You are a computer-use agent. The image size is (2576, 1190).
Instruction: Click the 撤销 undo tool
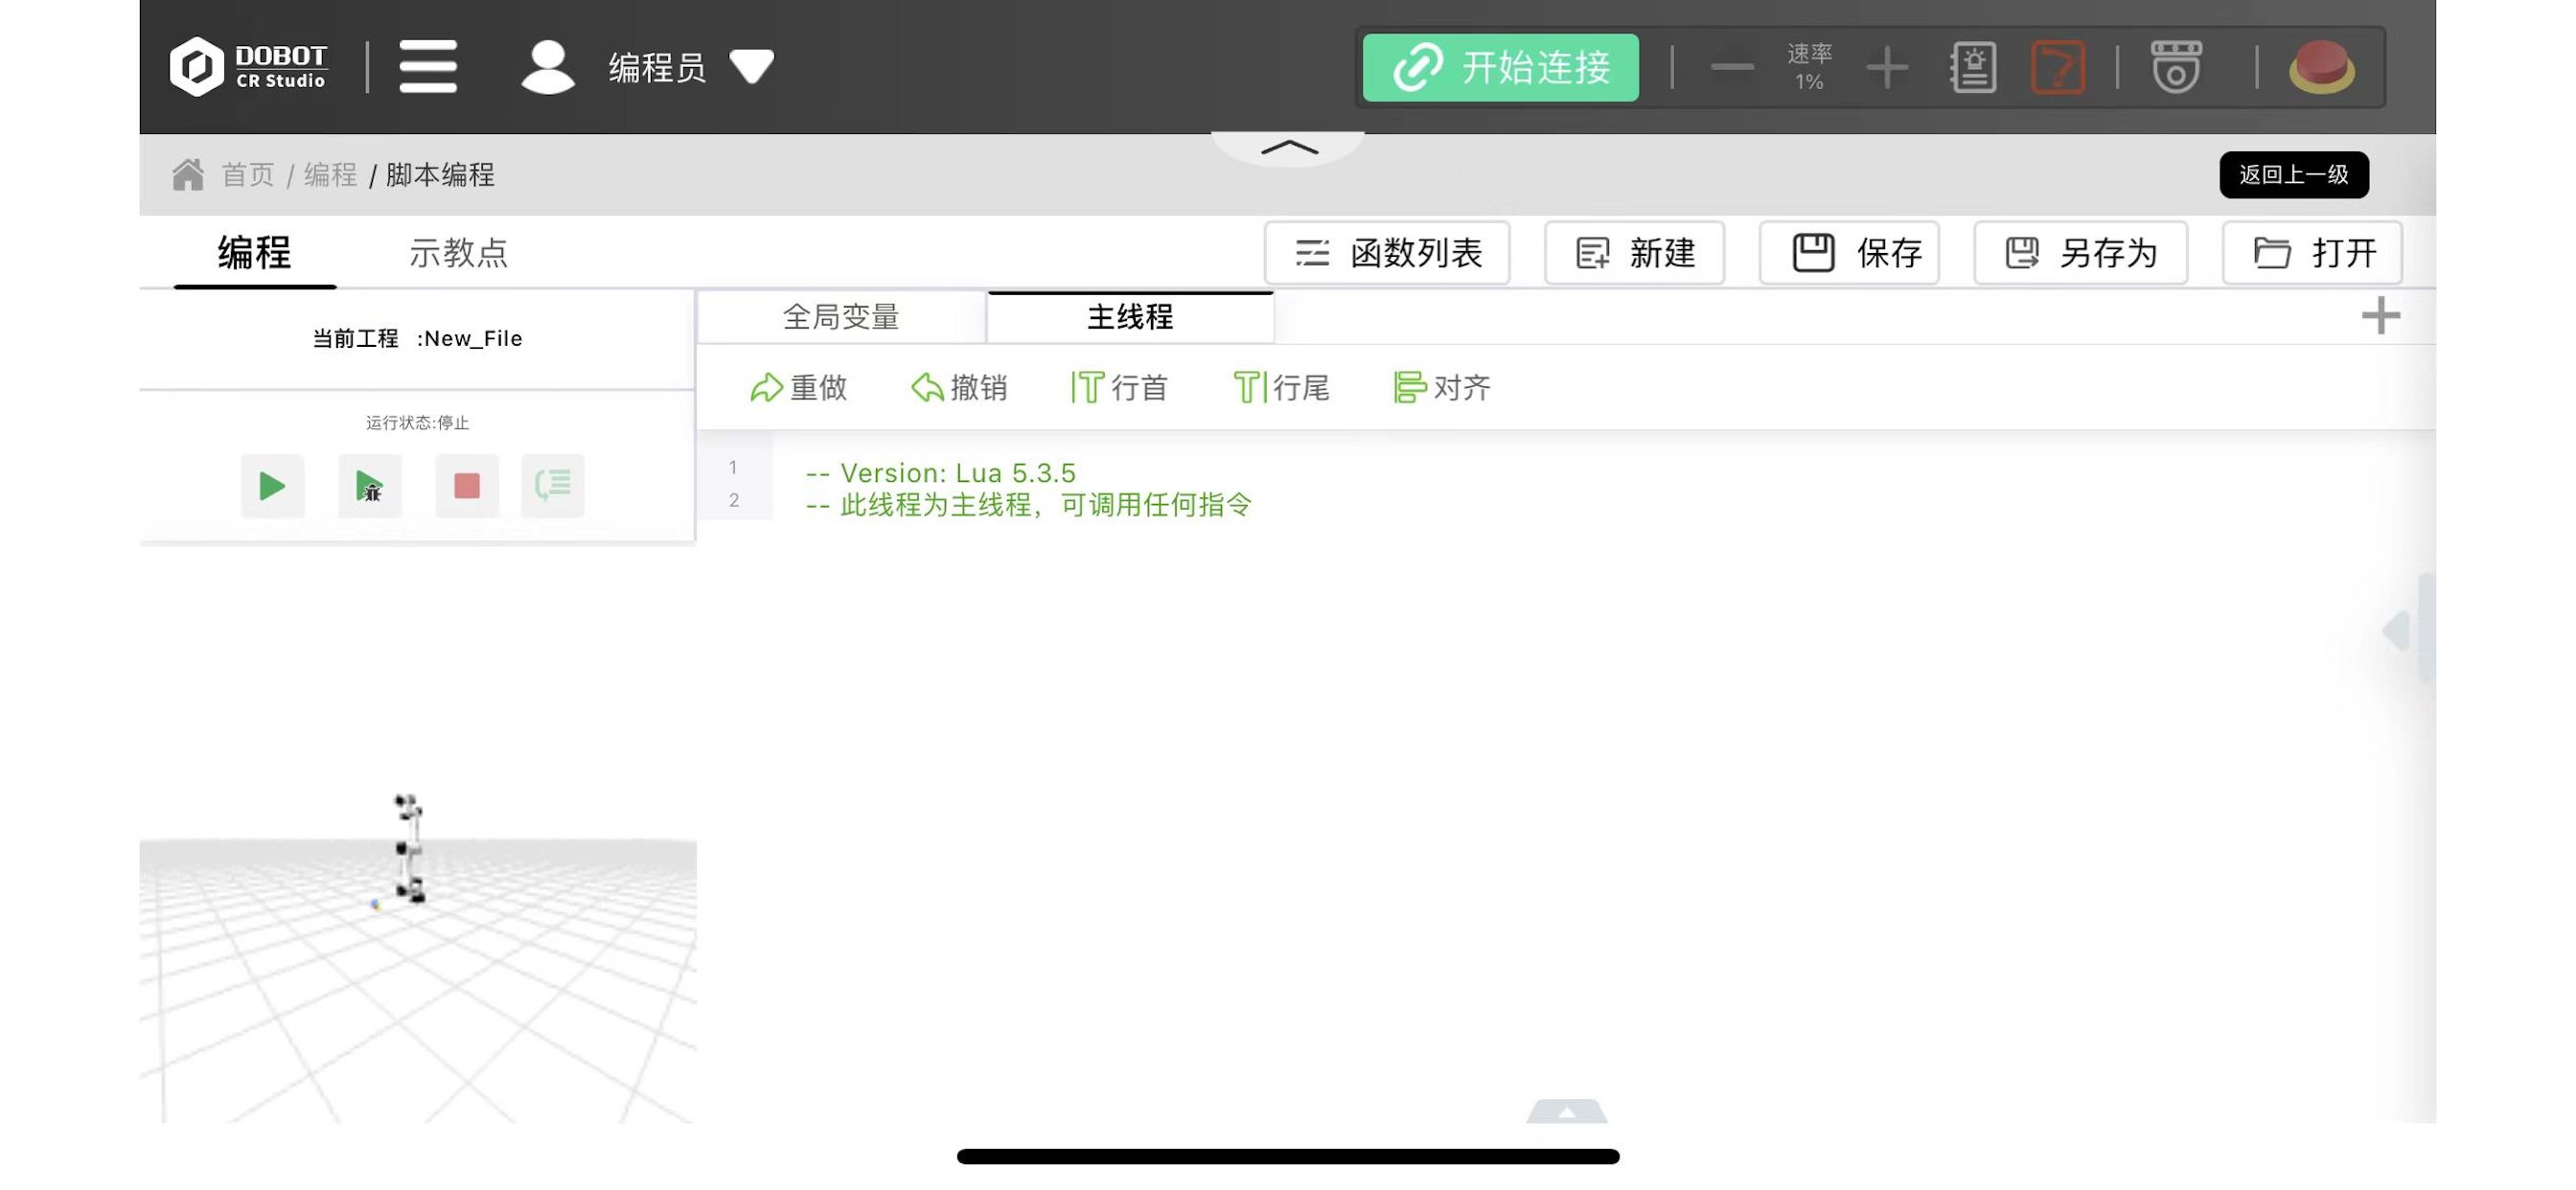[x=958, y=387]
